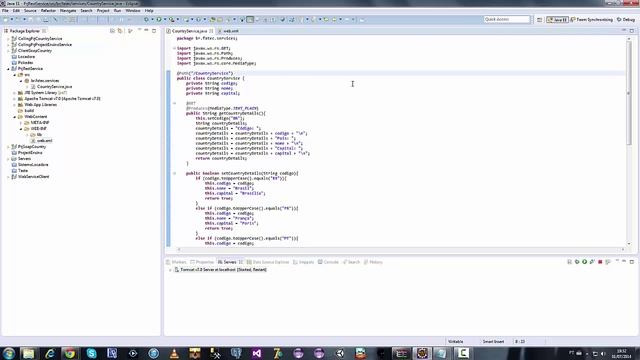
Task: Open the Run launch dropdown arrow
Action: coord(165,19)
